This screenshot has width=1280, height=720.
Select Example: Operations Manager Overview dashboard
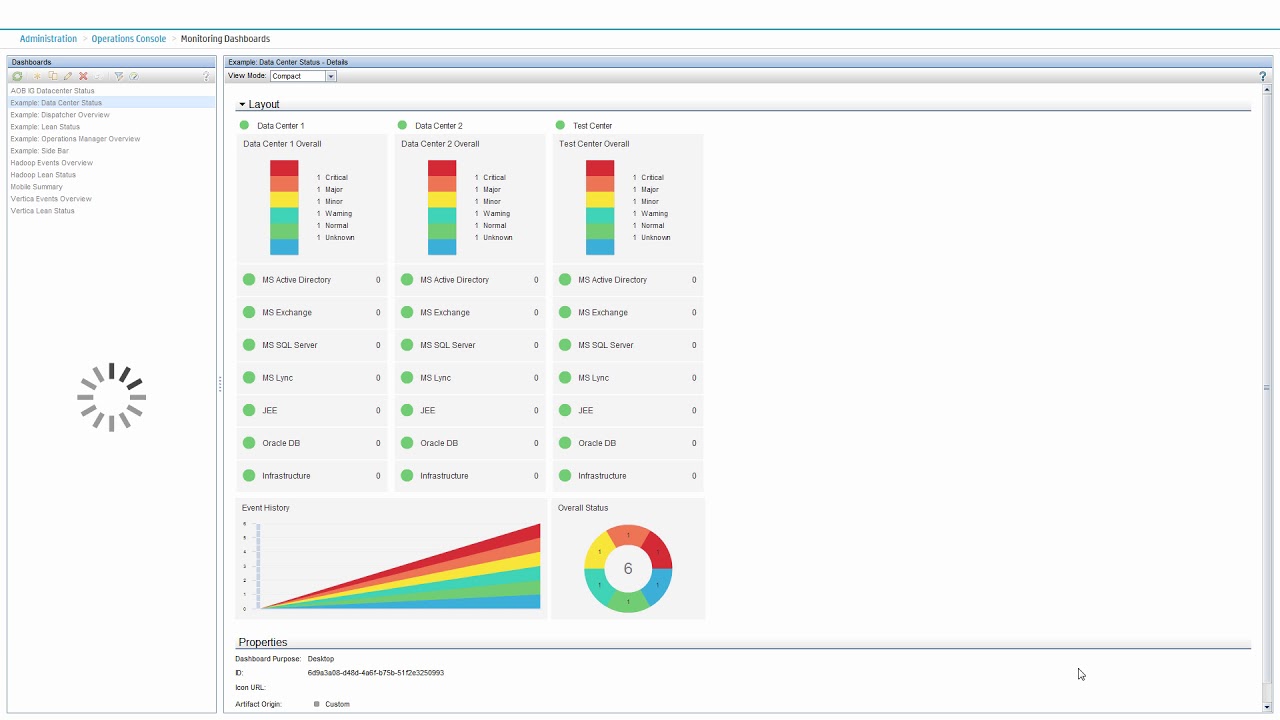(x=111, y=139)
